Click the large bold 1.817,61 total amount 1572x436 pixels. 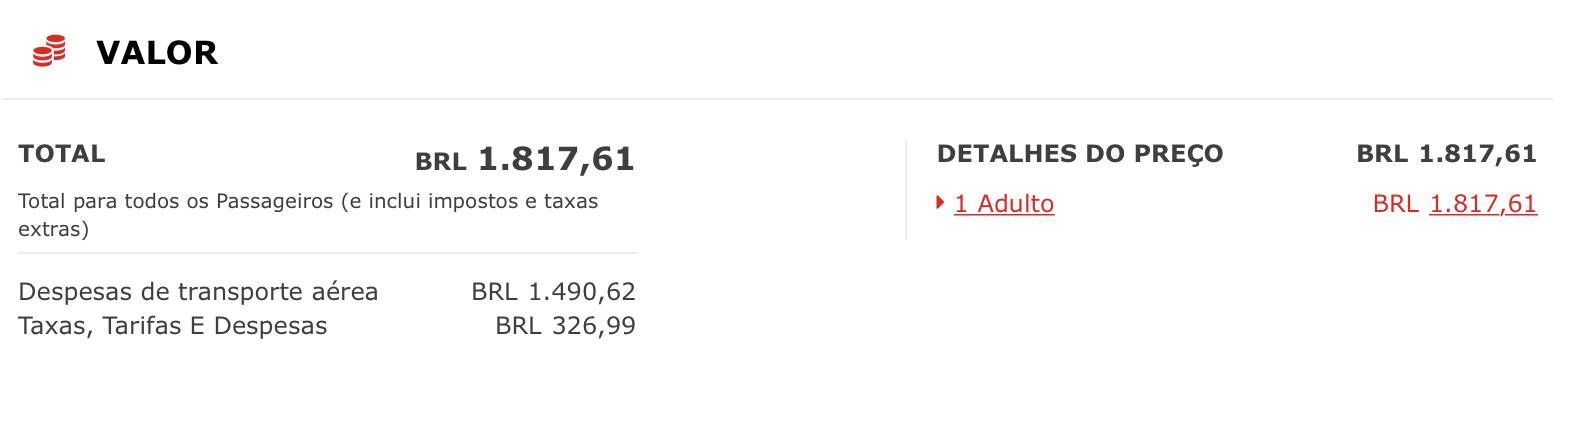[556, 159]
